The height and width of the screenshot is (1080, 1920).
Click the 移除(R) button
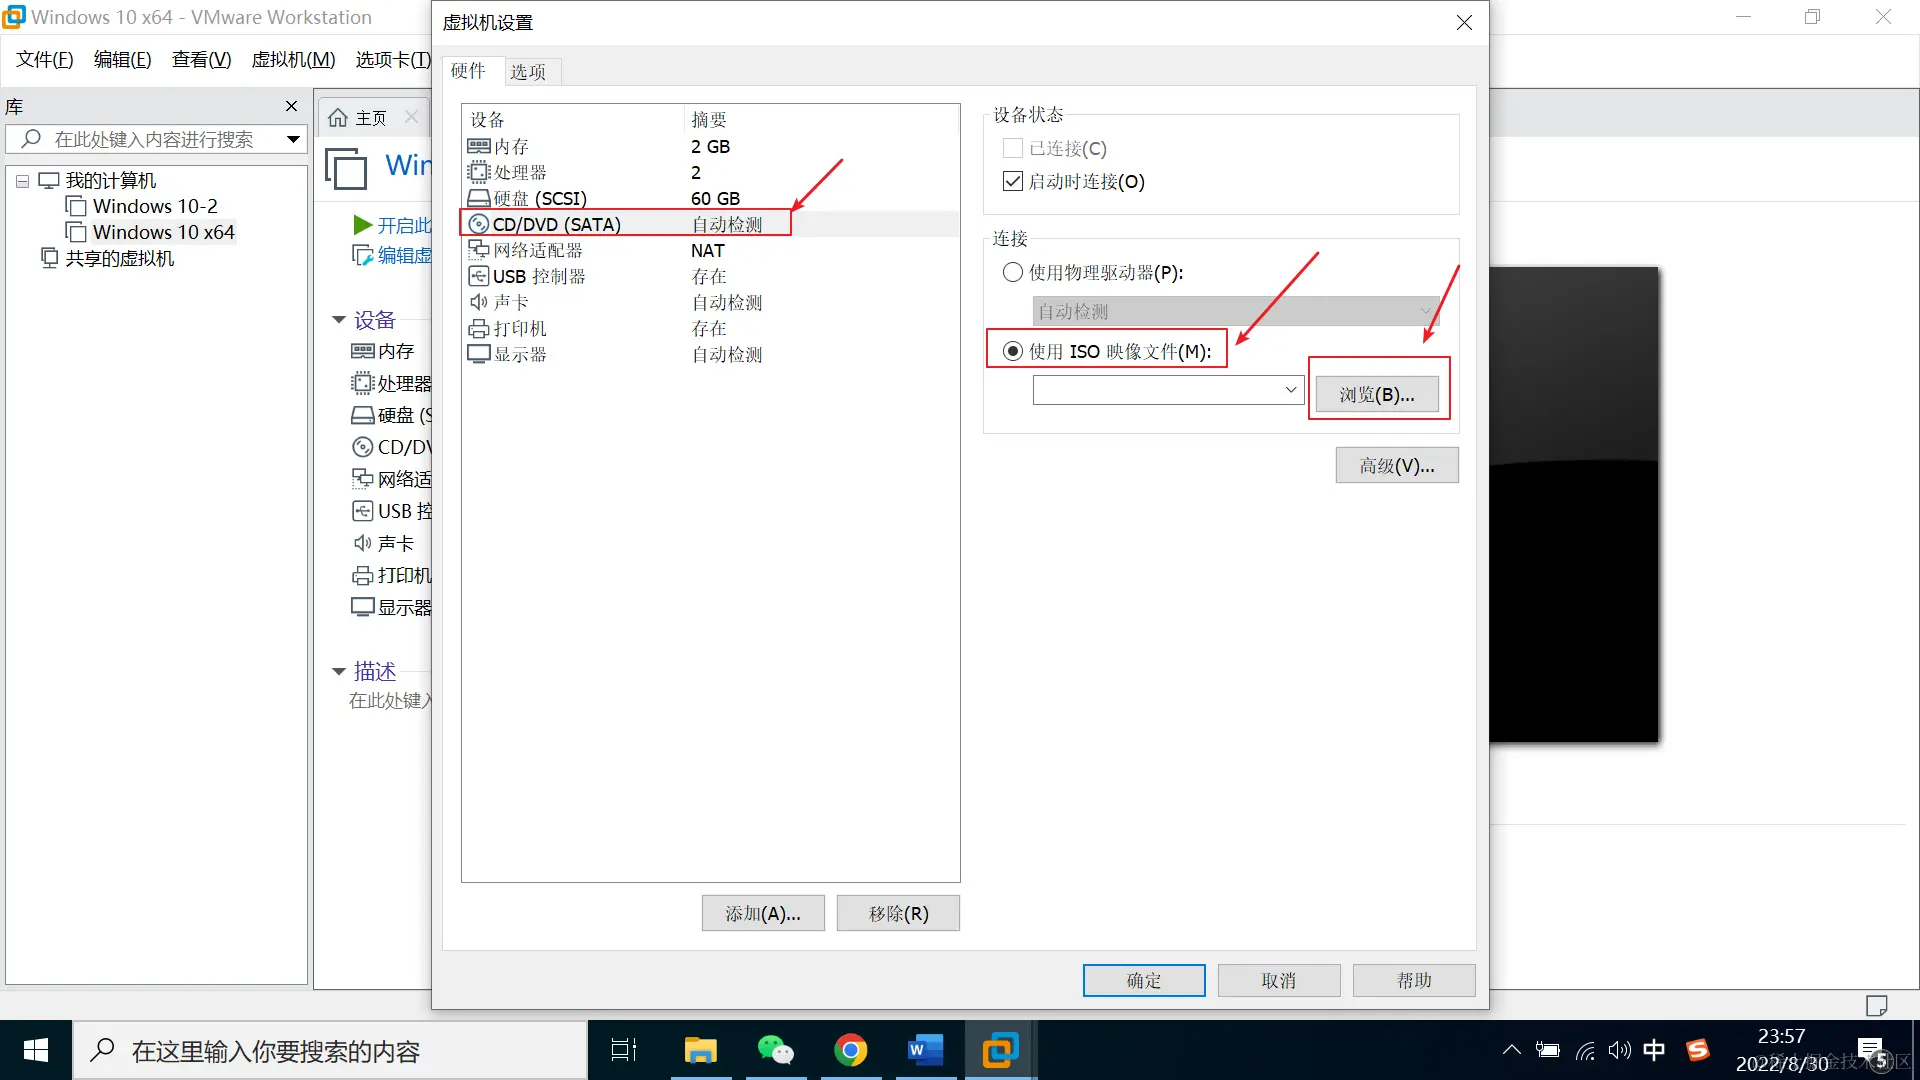898,914
